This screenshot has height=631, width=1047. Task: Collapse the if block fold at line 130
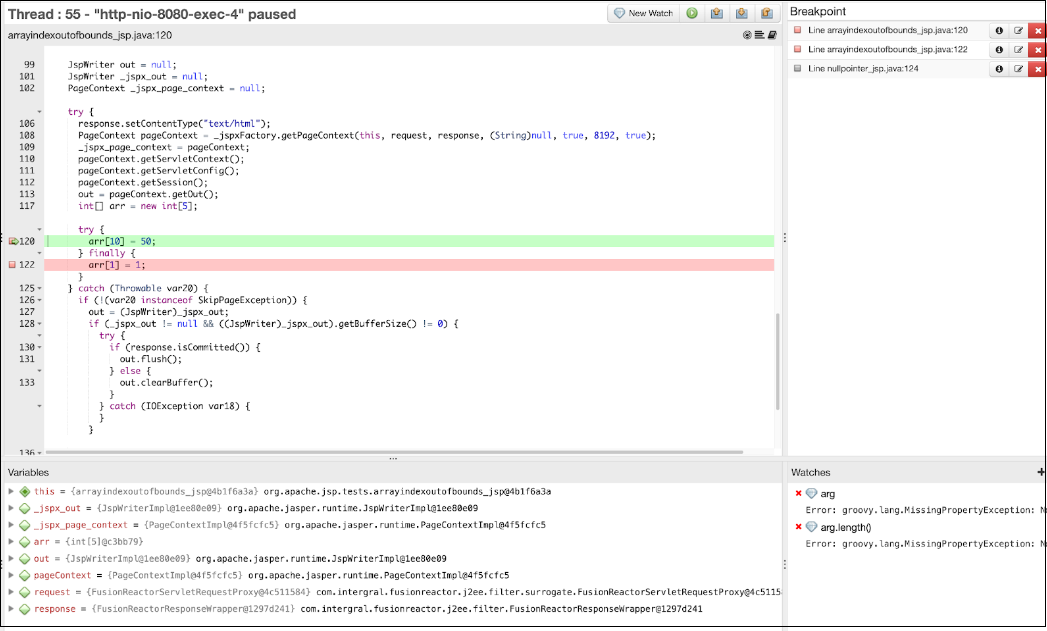point(39,347)
